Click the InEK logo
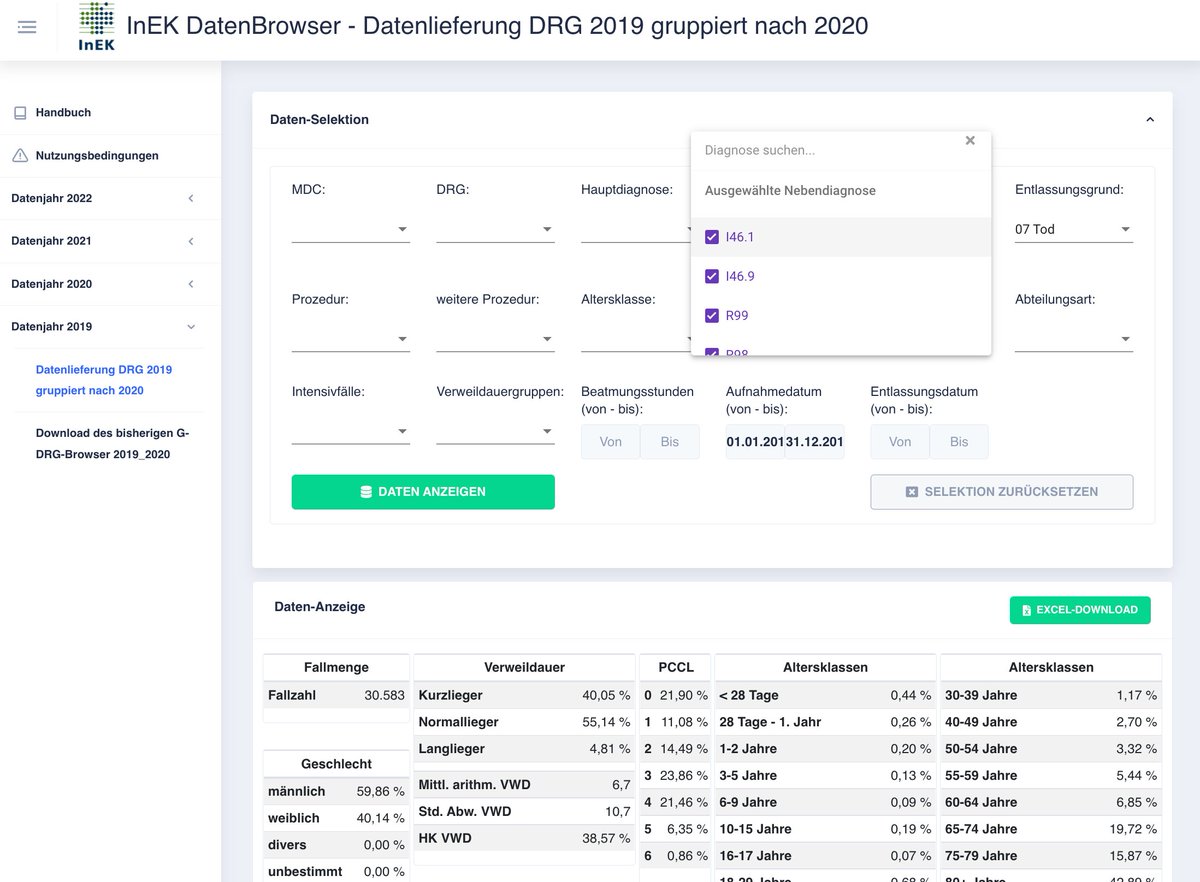Image resolution: width=1200 pixels, height=882 pixels. (96, 27)
